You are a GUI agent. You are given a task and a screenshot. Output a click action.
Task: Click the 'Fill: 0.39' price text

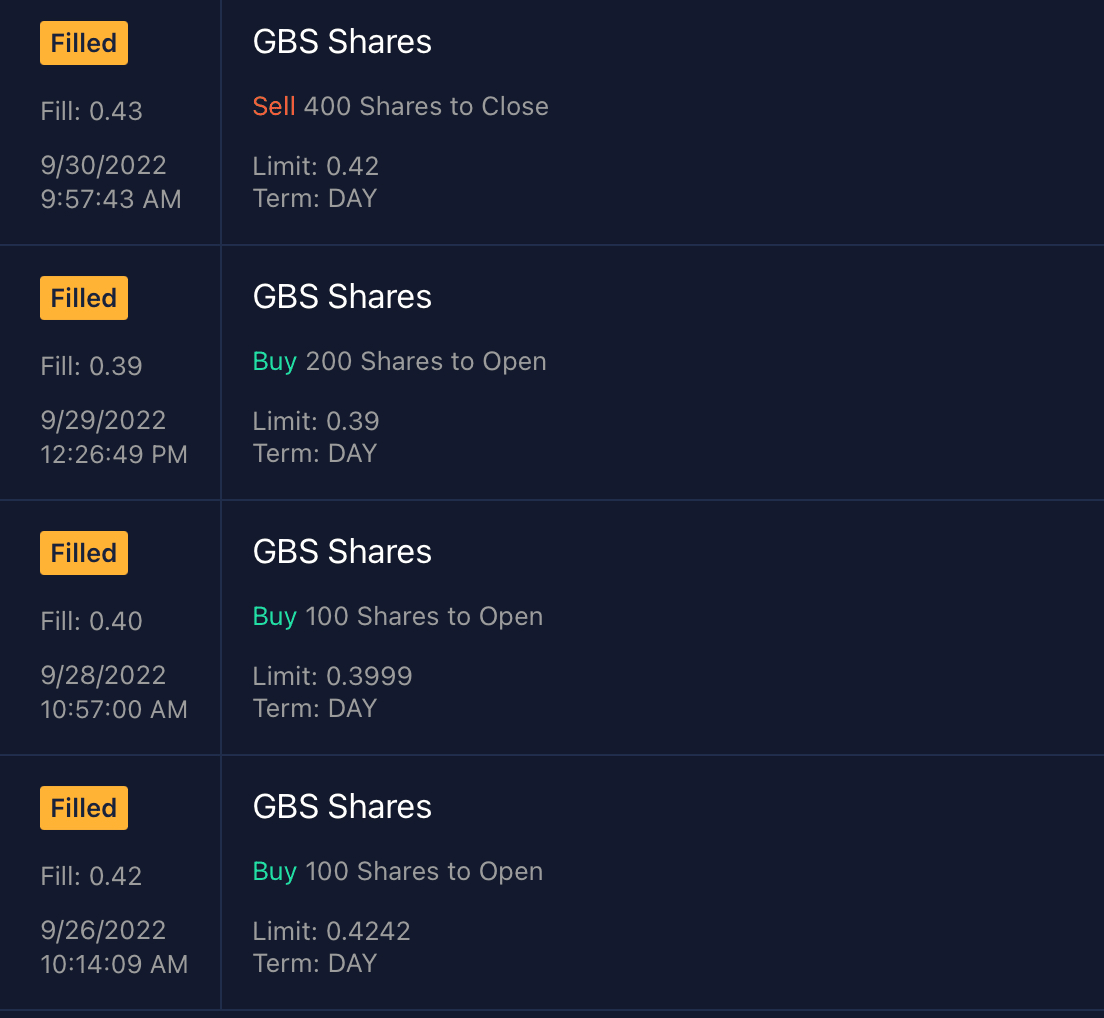click(x=92, y=366)
